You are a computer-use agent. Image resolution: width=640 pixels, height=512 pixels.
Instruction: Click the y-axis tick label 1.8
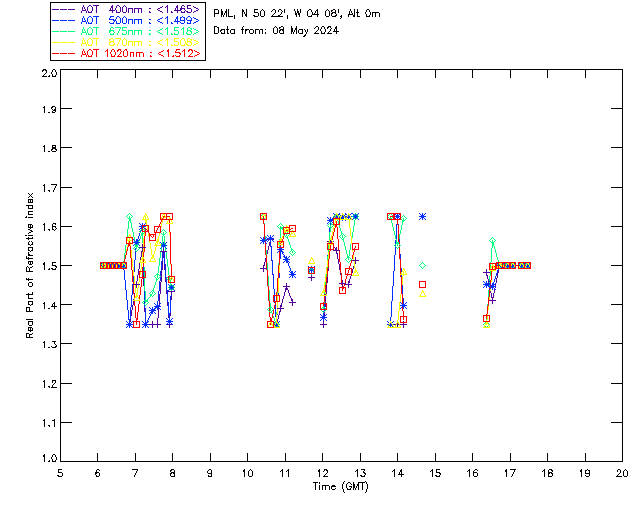point(49,148)
